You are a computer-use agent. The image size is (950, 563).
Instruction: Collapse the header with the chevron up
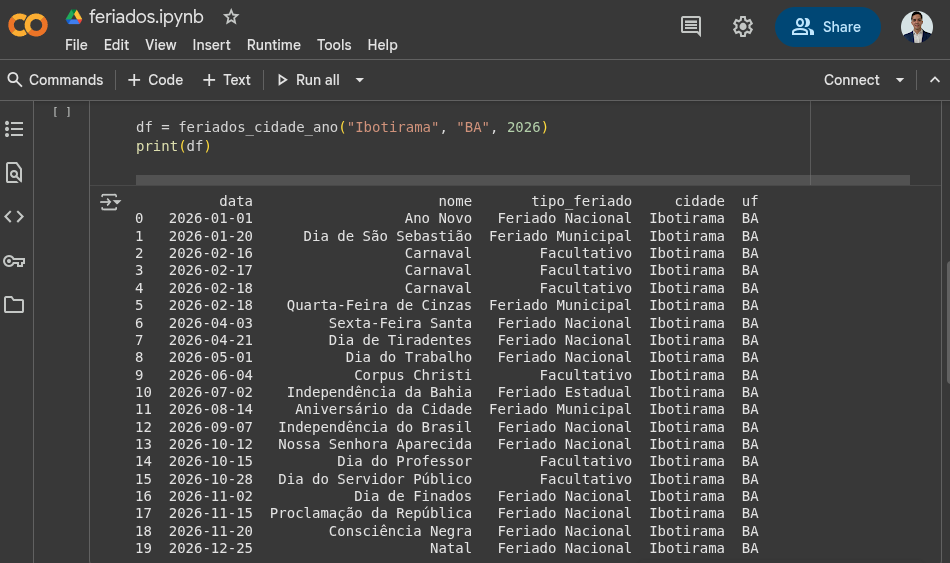(x=934, y=80)
